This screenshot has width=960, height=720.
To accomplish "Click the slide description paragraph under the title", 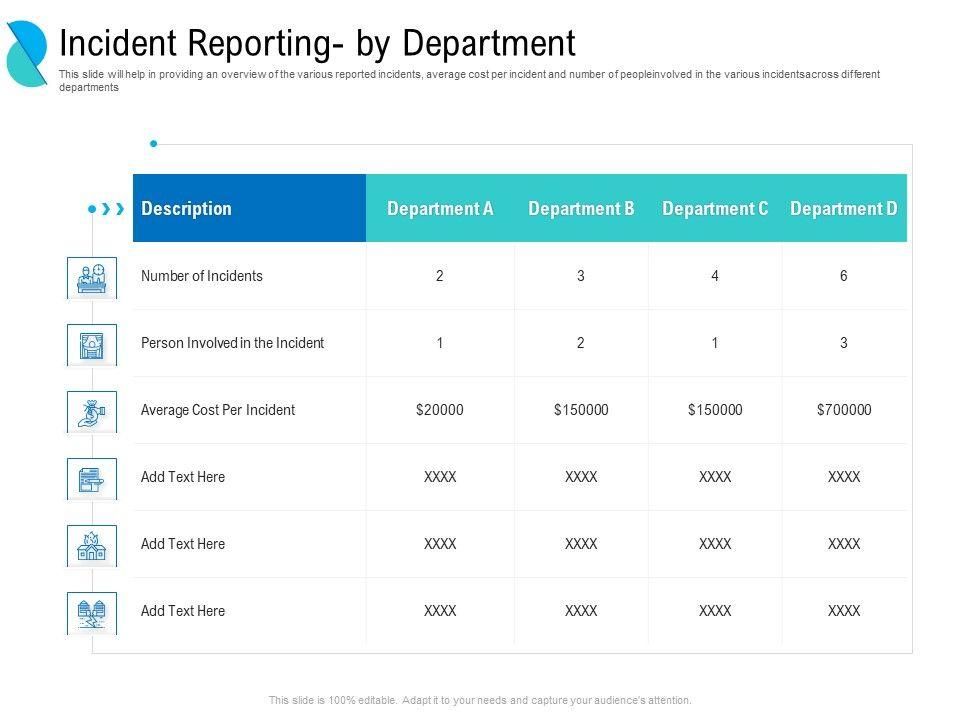I will [x=470, y=81].
